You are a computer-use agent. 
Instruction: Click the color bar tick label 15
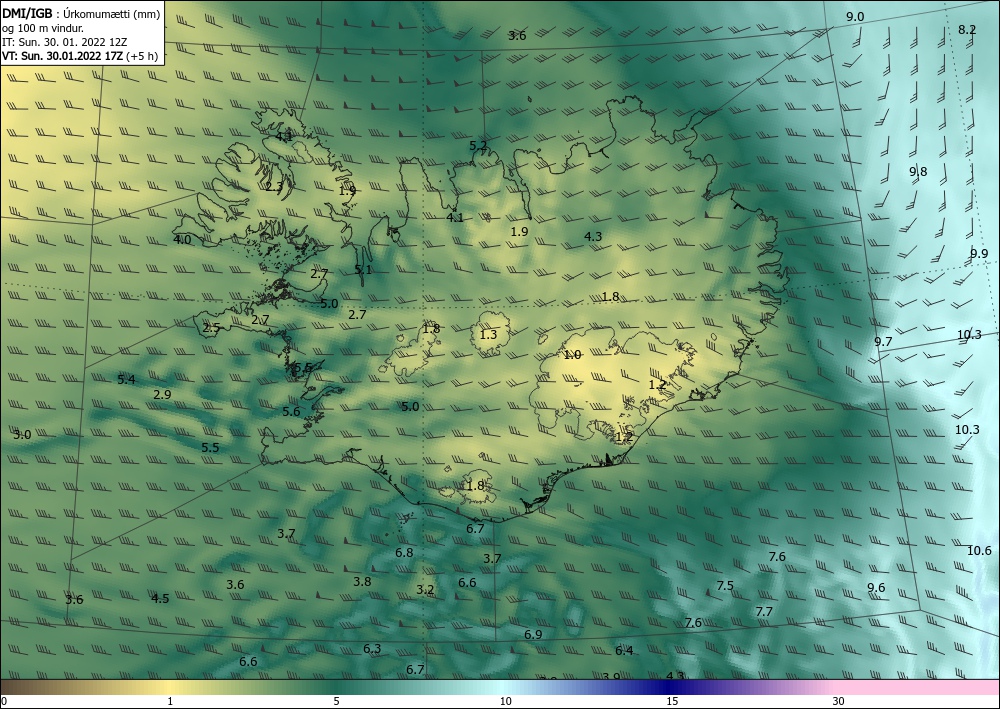(672, 701)
